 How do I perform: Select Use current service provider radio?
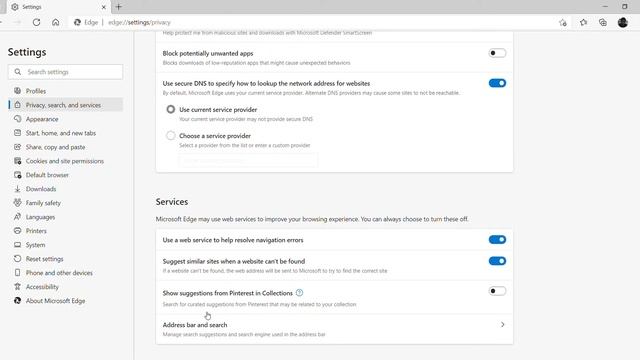coord(171,109)
